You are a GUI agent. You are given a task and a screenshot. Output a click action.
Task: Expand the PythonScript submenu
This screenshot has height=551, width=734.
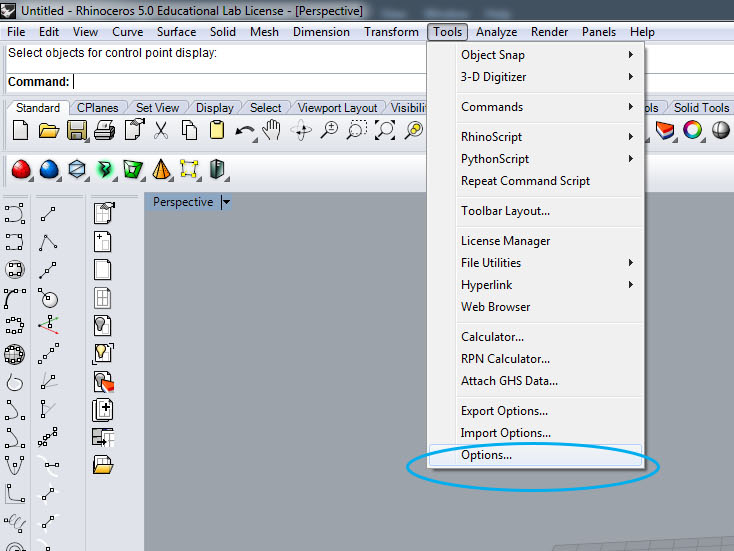click(x=631, y=159)
